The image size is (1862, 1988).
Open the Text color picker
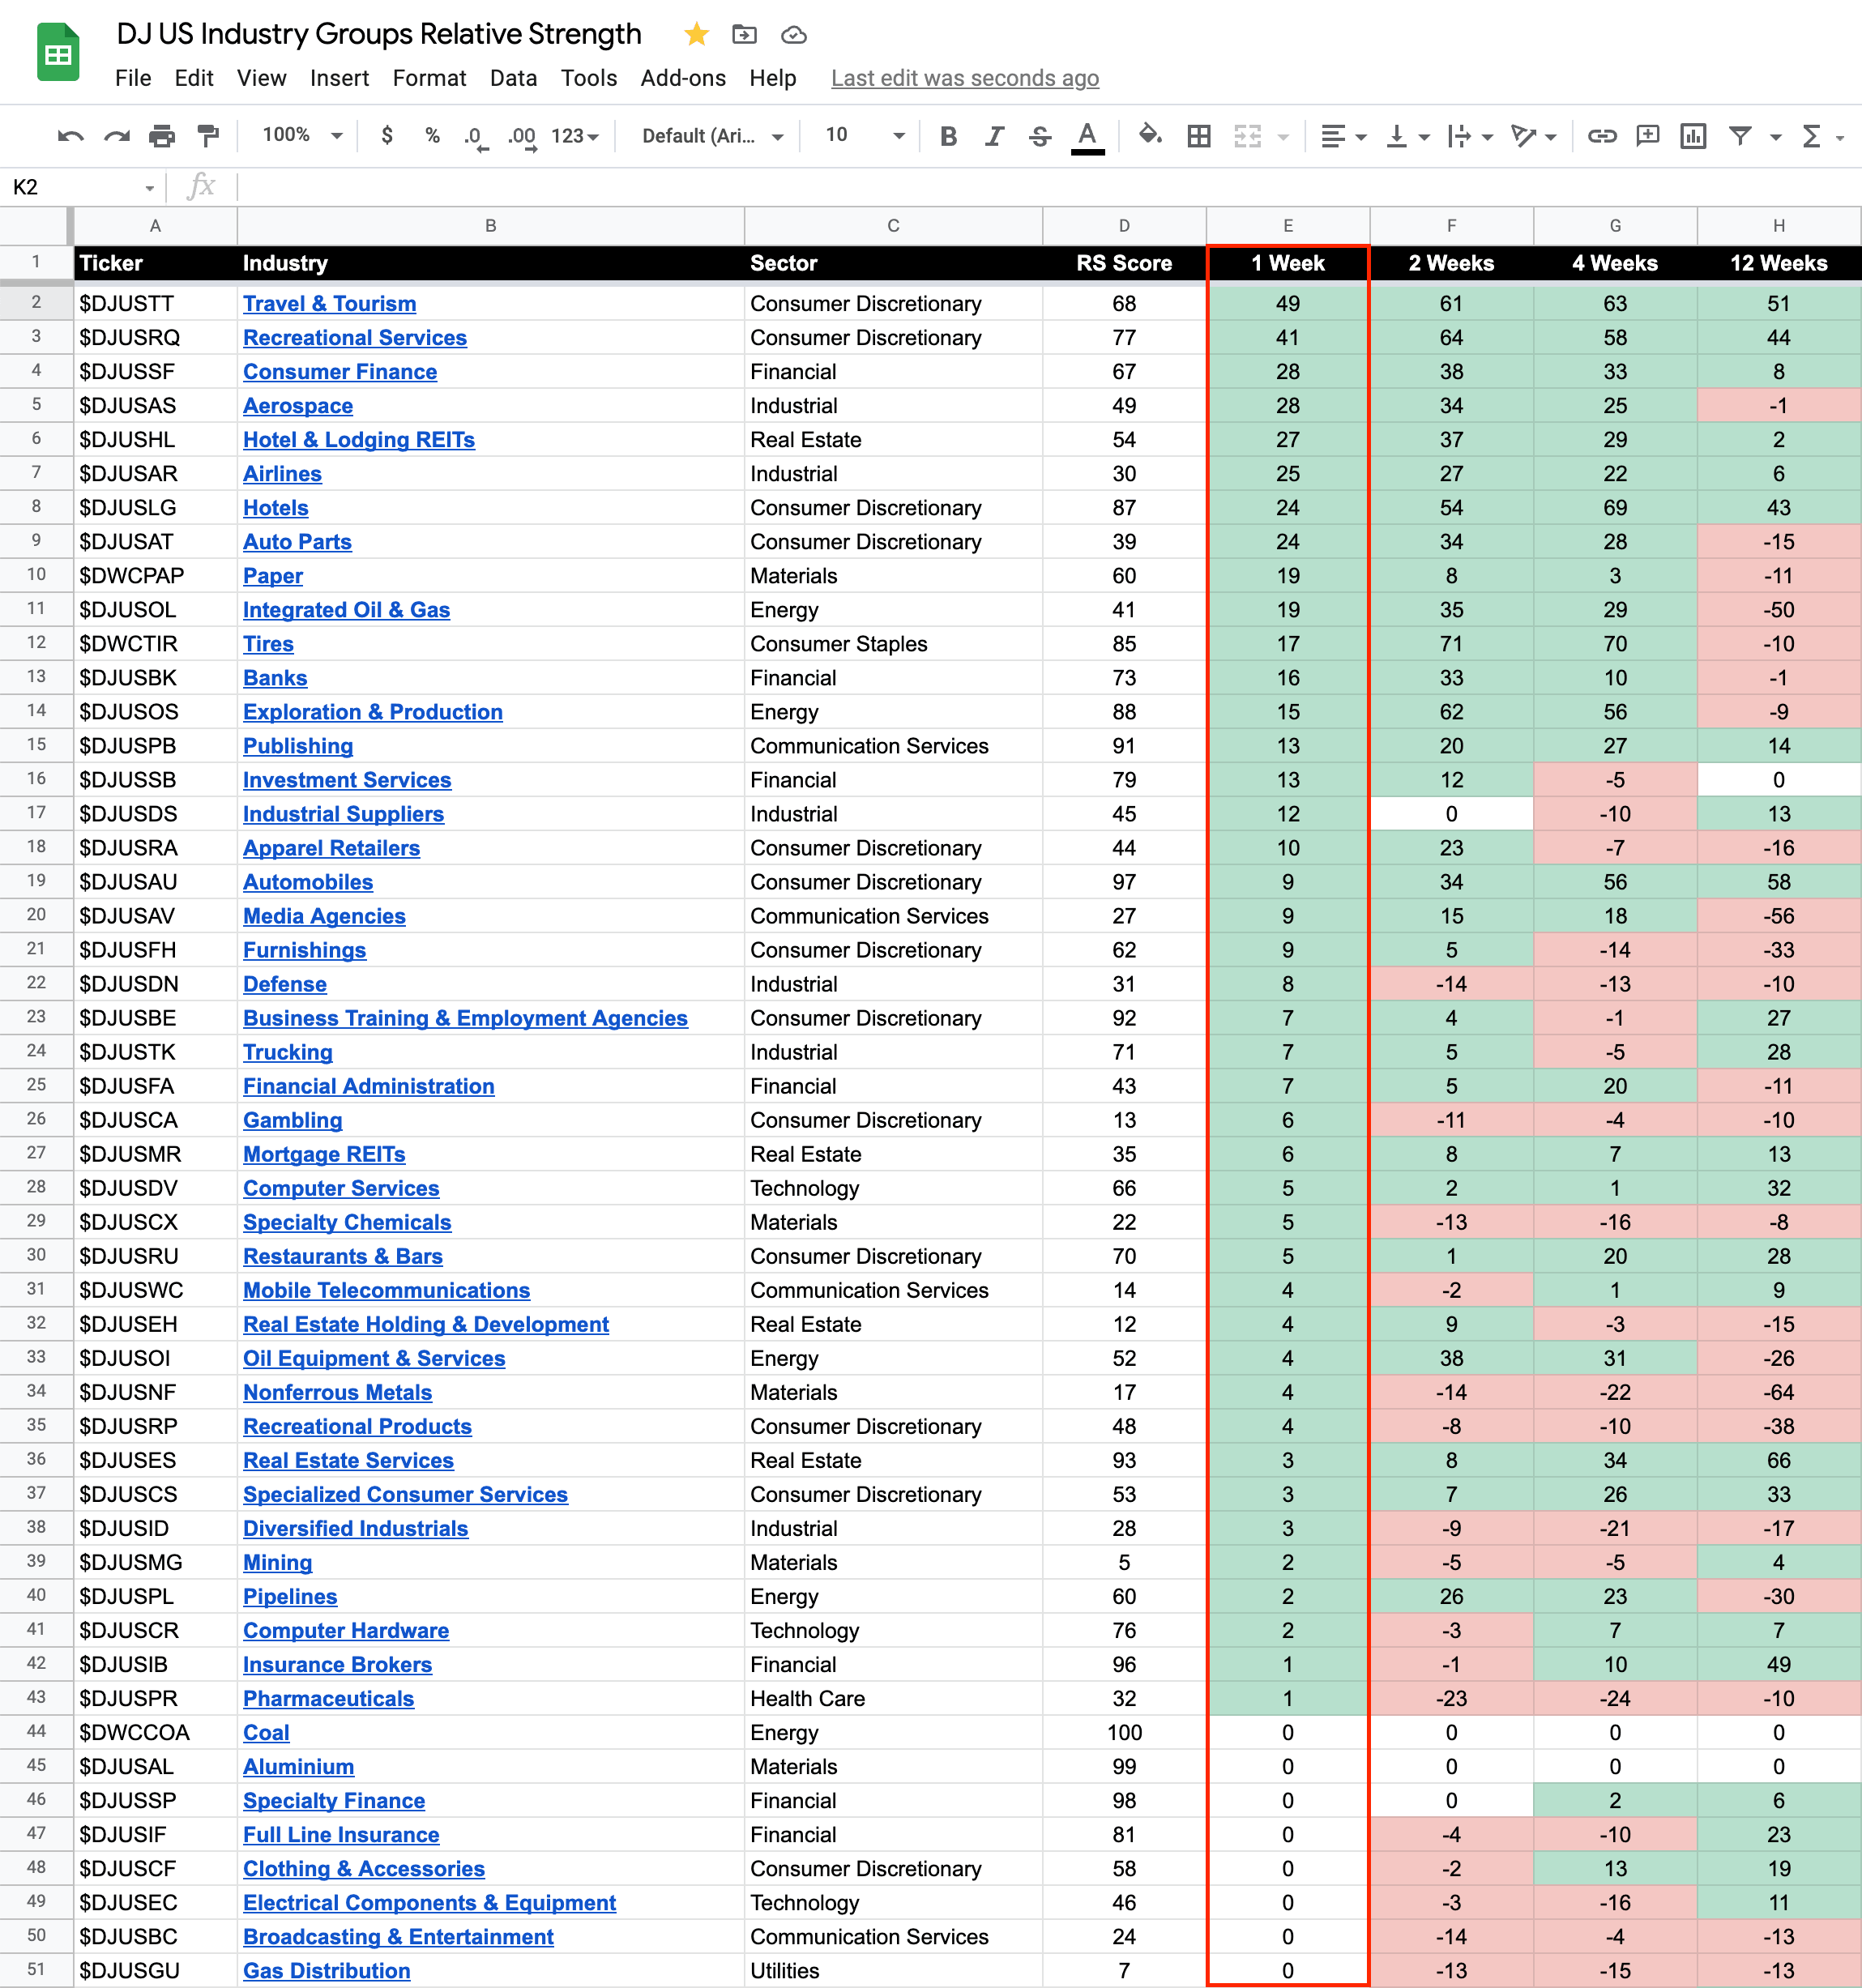pyautogui.click(x=1087, y=136)
